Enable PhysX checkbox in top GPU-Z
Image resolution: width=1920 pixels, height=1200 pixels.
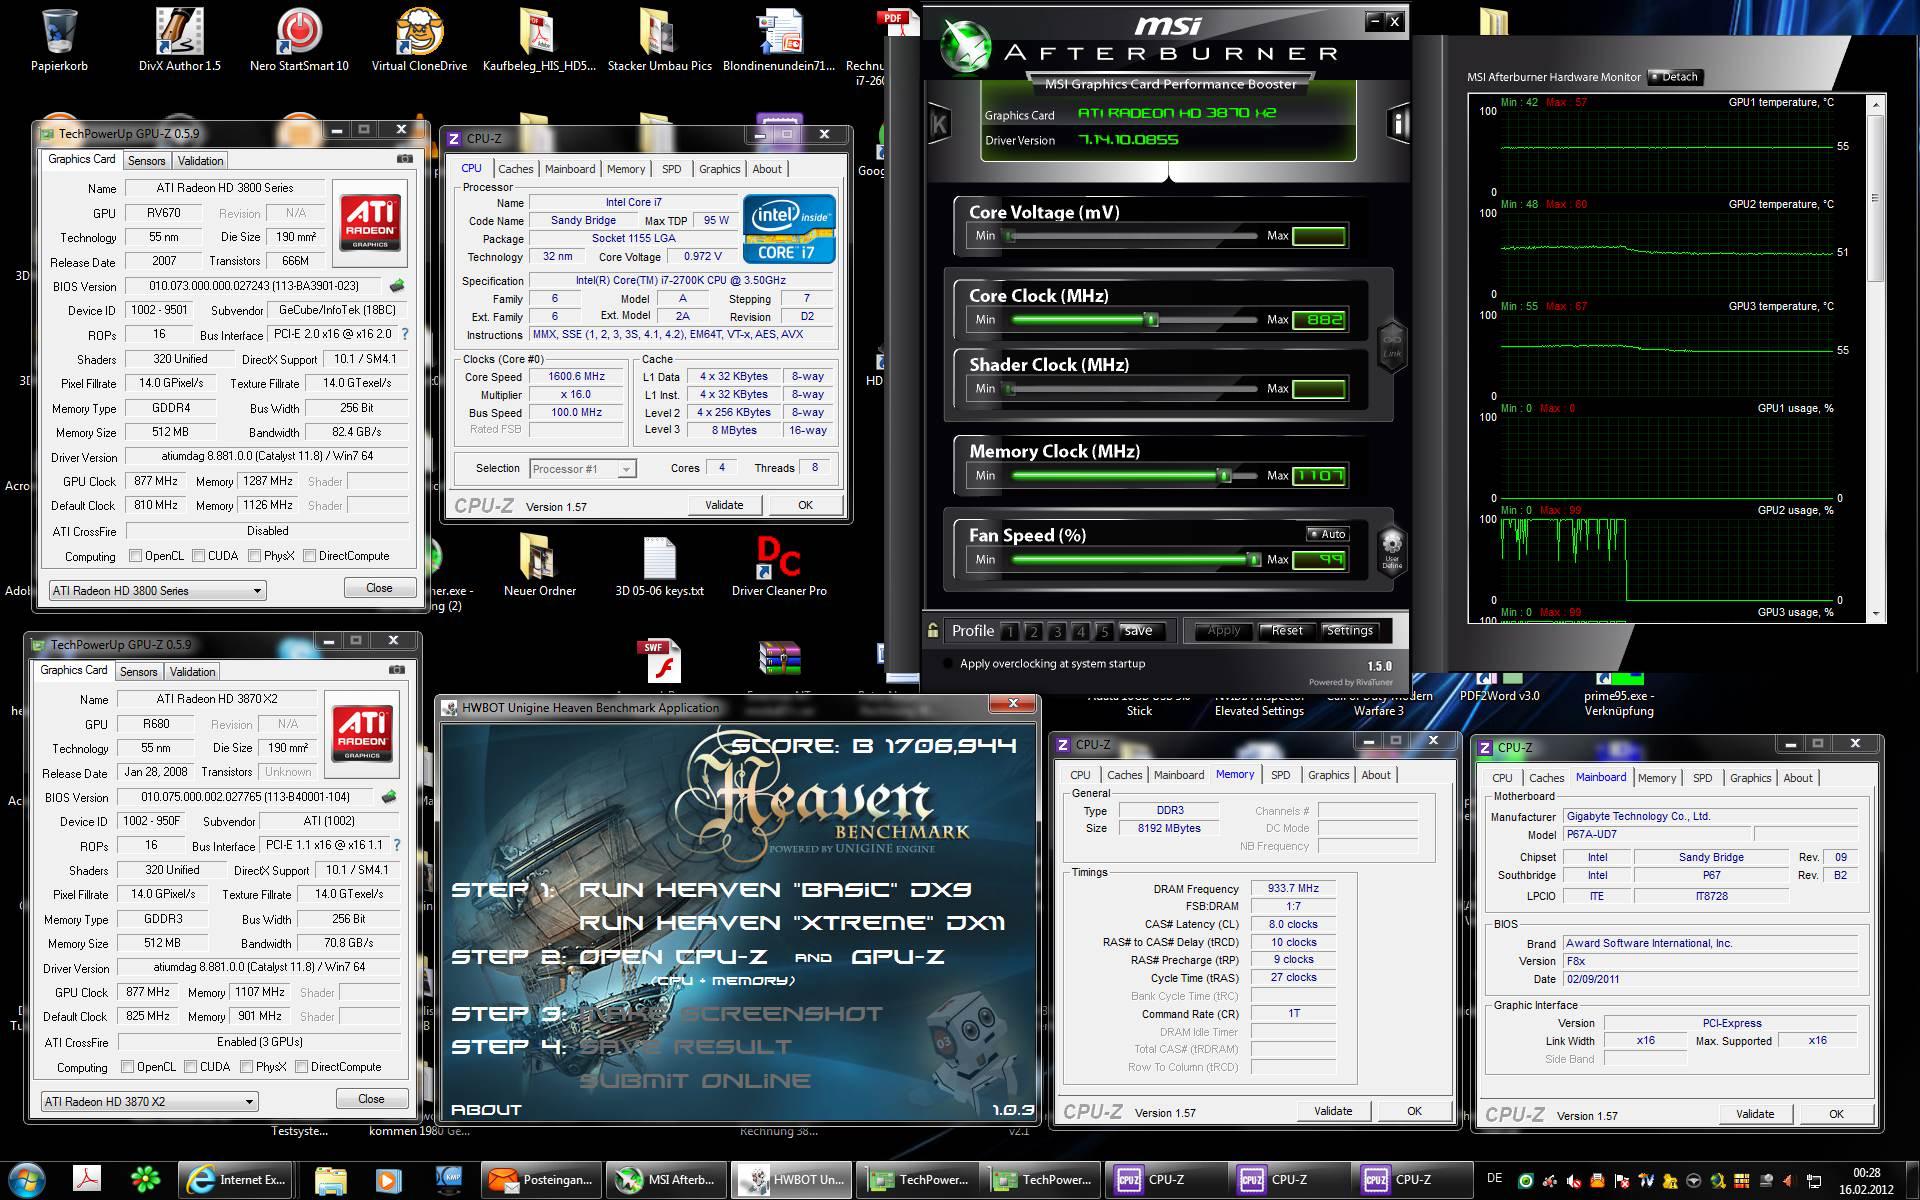click(x=255, y=556)
